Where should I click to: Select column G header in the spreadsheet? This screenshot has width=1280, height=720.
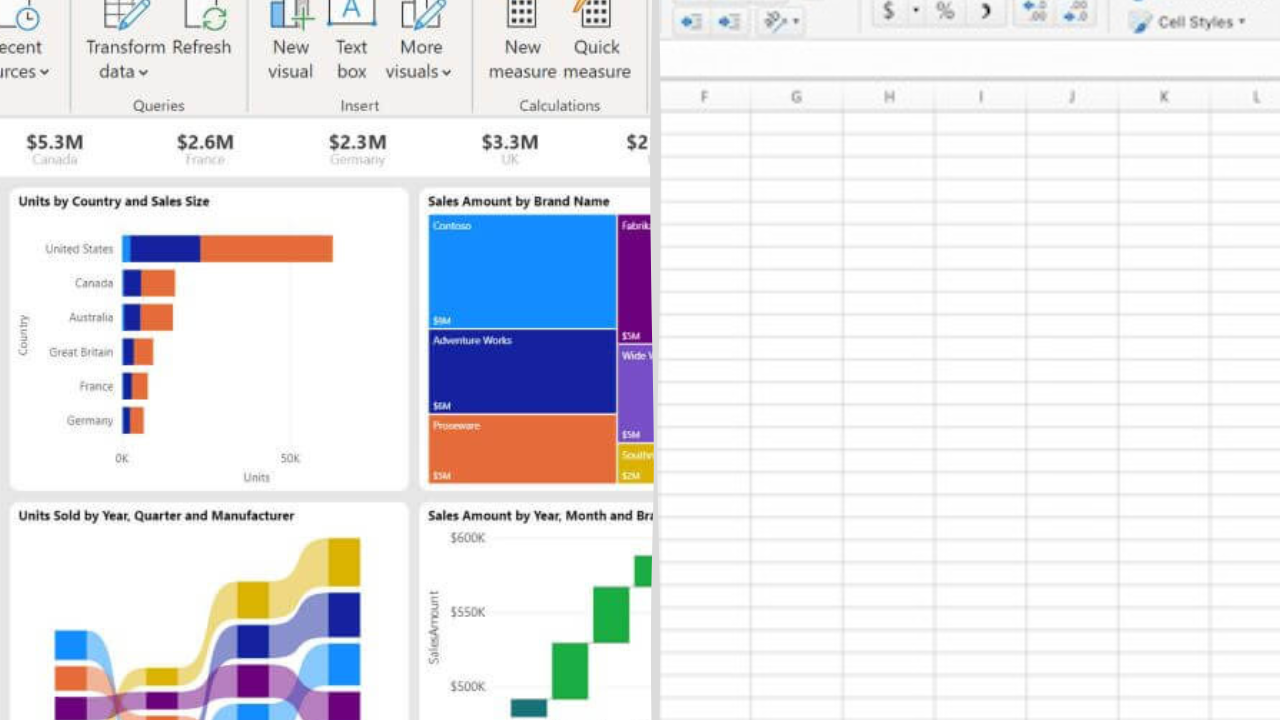pyautogui.click(x=796, y=96)
